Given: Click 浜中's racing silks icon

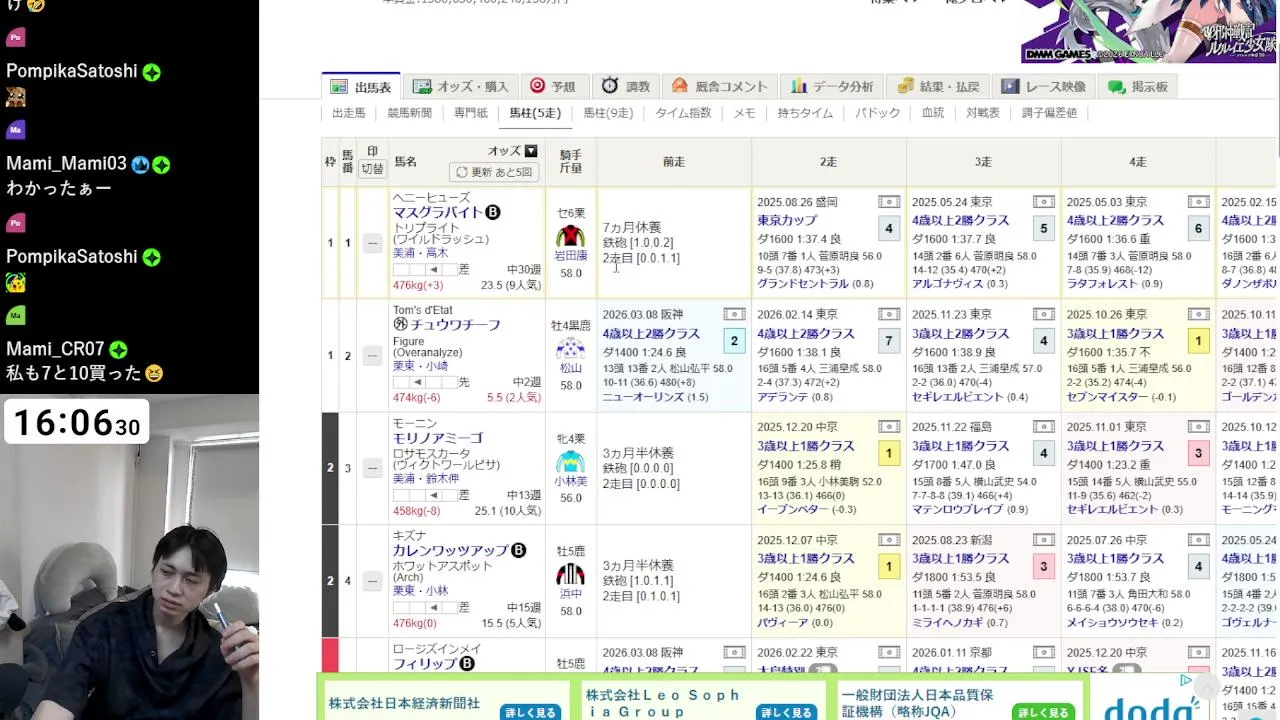Looking at the screenshot, I should [571, 574].
